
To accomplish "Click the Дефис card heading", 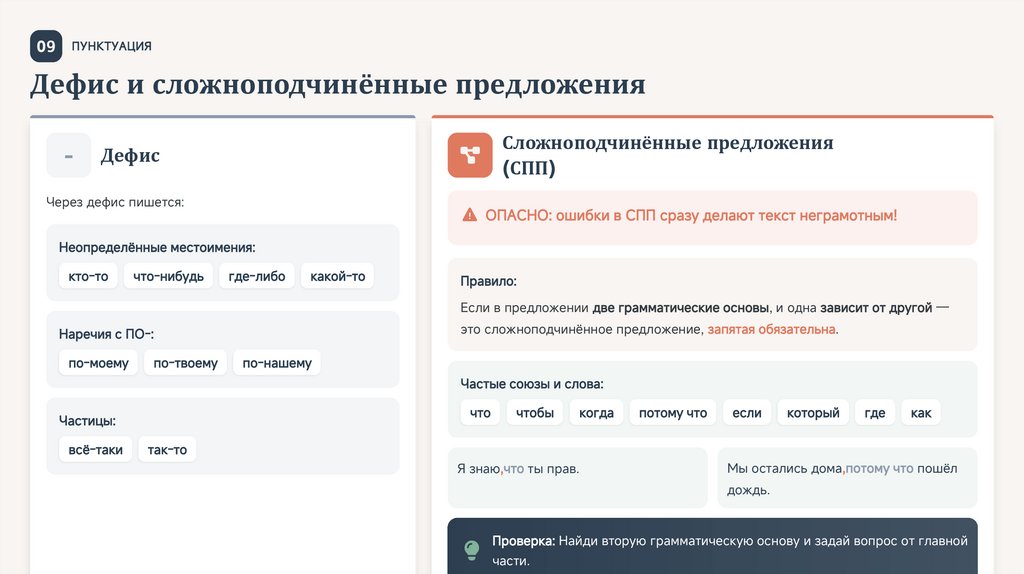I will (x=130, y=155).
